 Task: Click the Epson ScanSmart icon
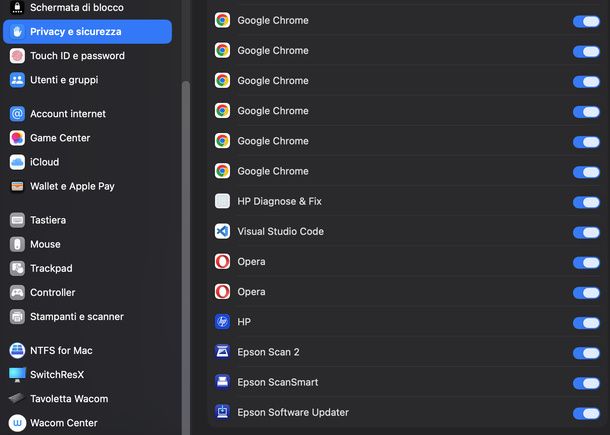(223, 382)
